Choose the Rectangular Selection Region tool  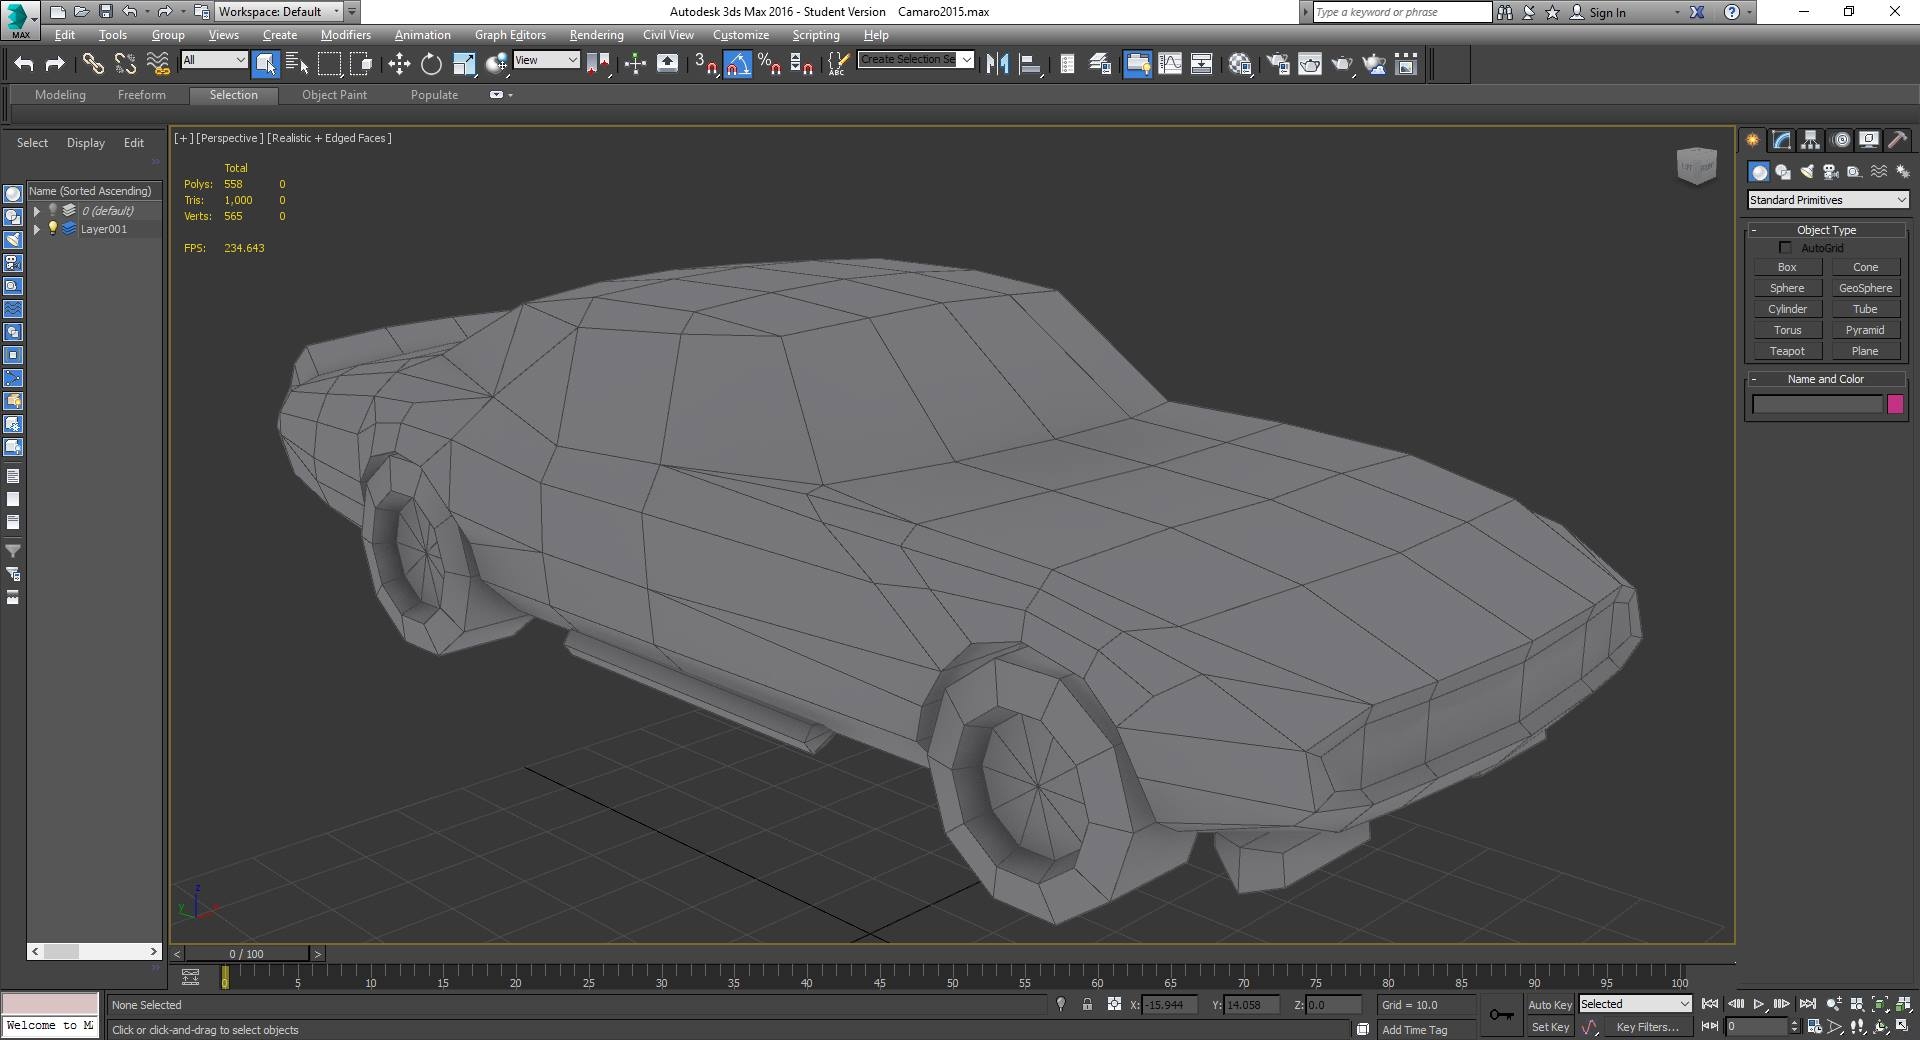[x=329, y=64]
